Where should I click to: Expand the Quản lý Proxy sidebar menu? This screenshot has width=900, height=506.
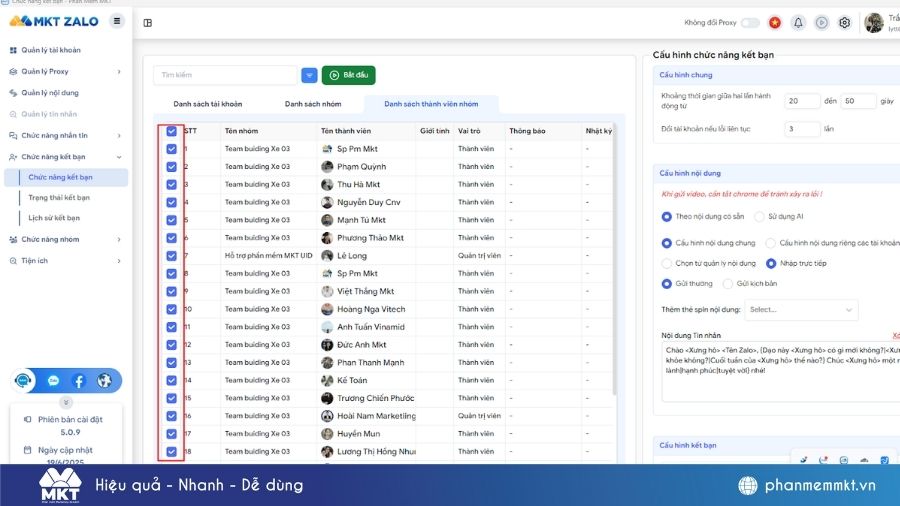click(x=65, y=71)
